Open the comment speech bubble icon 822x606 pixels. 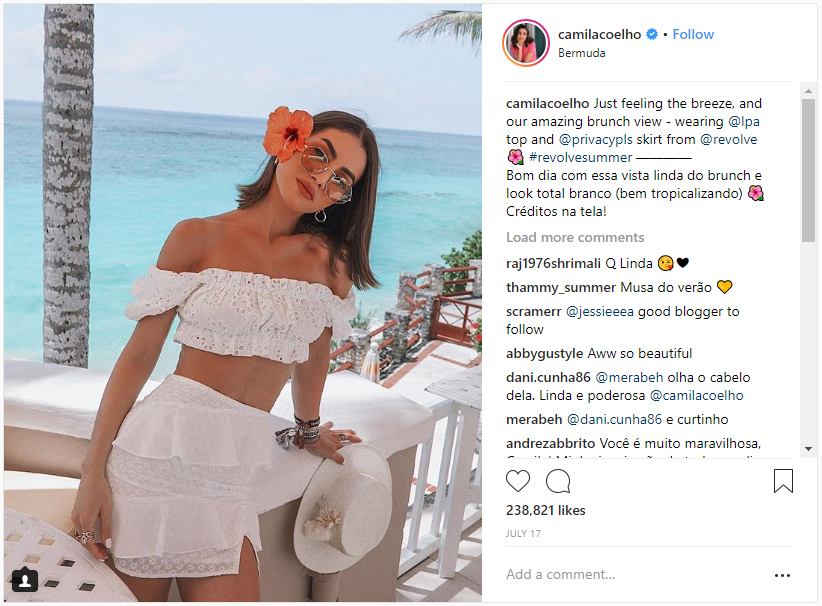point(558,481)
